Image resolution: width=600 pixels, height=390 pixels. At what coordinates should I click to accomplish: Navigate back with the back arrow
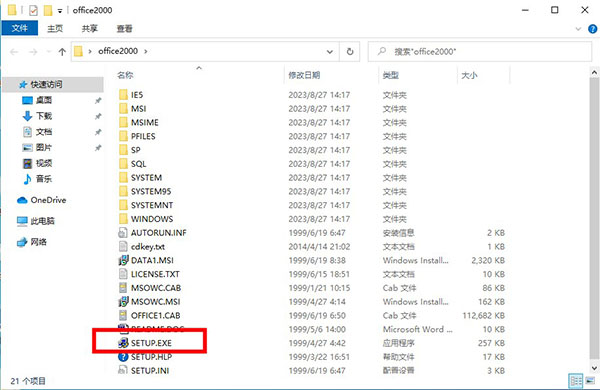[x=14, y=51]
